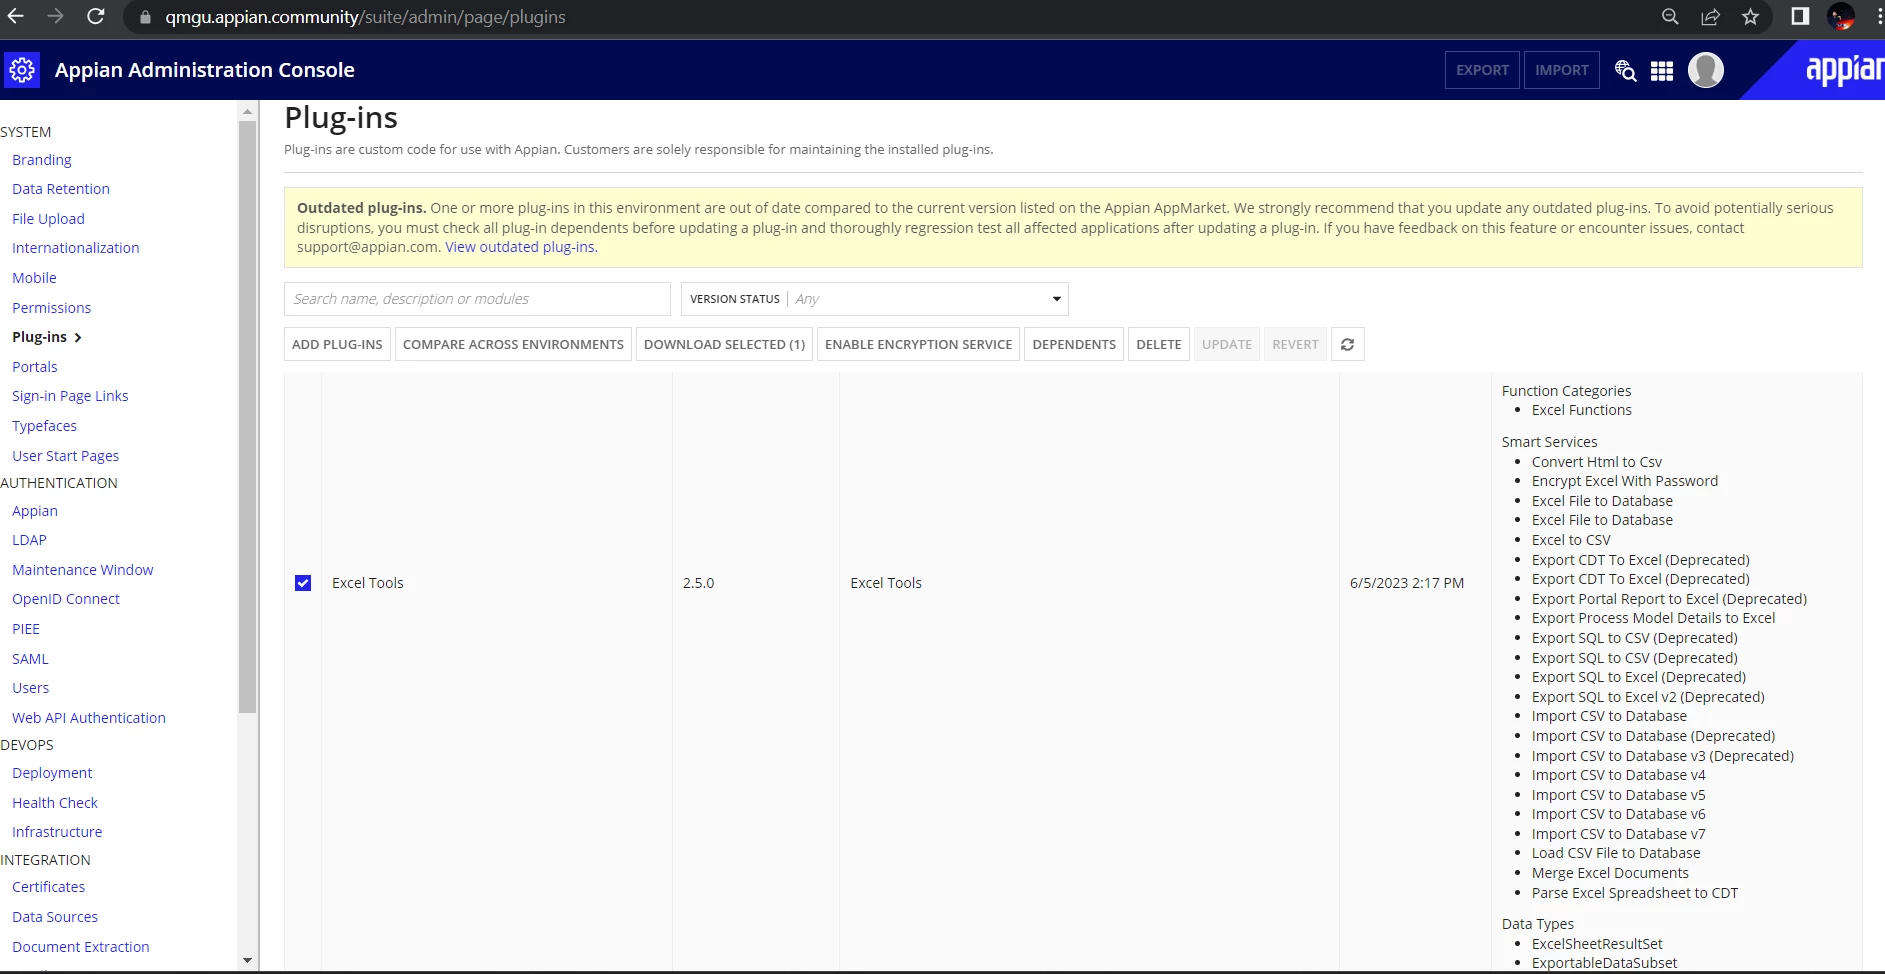Reload the page with browser refresh icon
Viewport: 1885px width, 974px height.
96,16
